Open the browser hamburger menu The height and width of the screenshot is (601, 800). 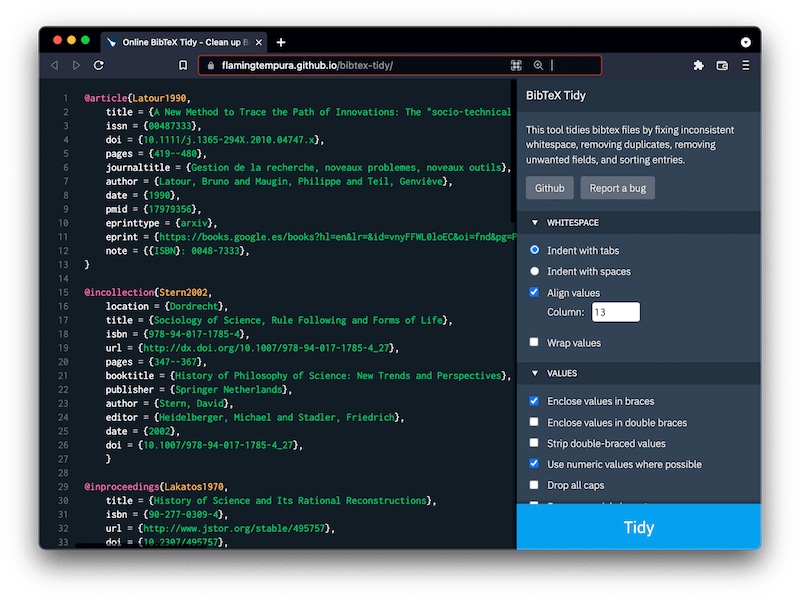[x=745, y=65]
